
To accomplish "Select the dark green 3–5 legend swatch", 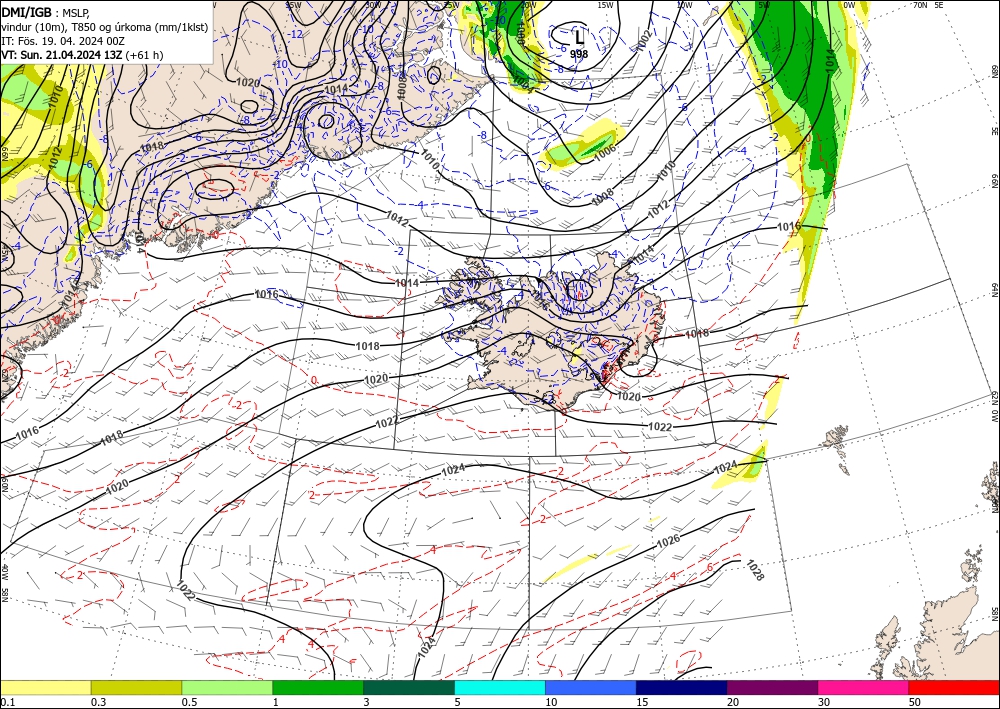I will 409,687.
